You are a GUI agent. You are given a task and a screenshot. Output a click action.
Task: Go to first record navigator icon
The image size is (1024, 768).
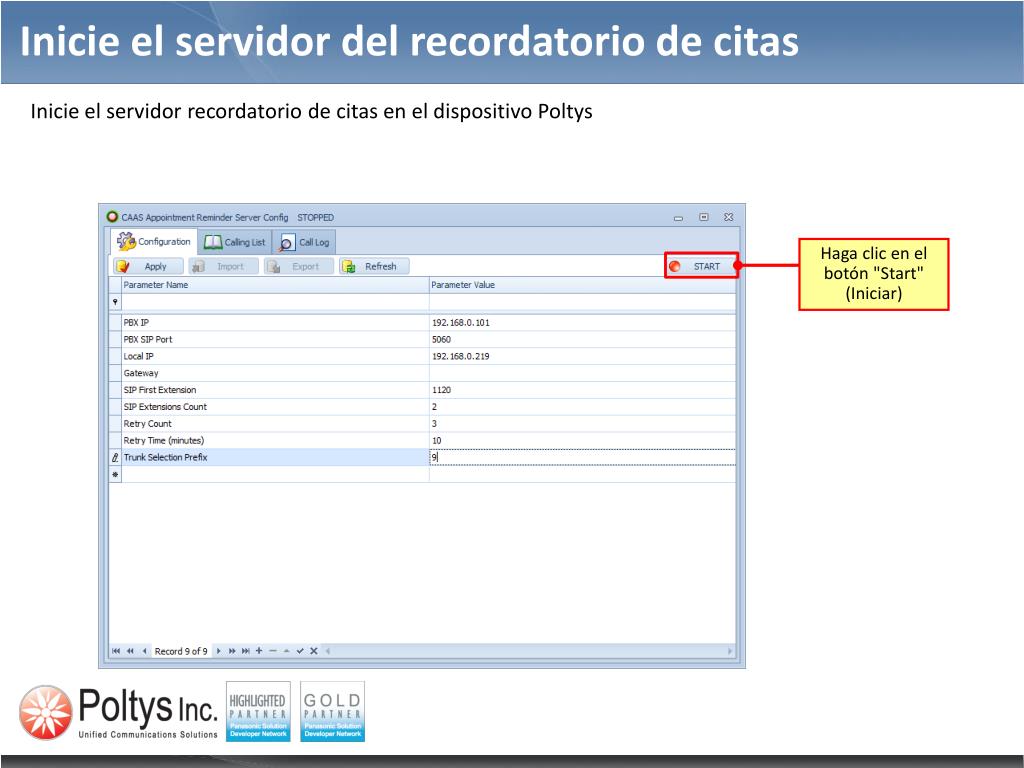[x=116, y=651]
